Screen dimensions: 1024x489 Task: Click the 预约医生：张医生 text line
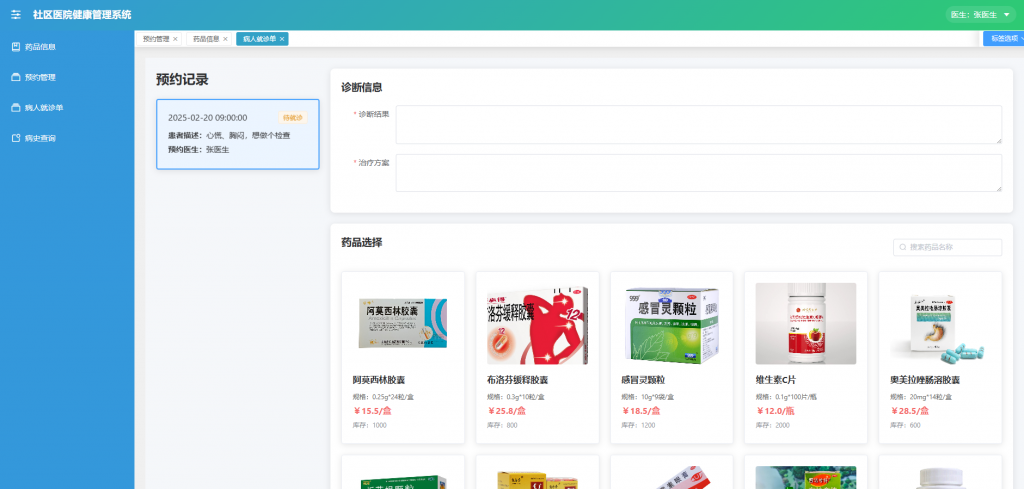[x=199, y=150]
